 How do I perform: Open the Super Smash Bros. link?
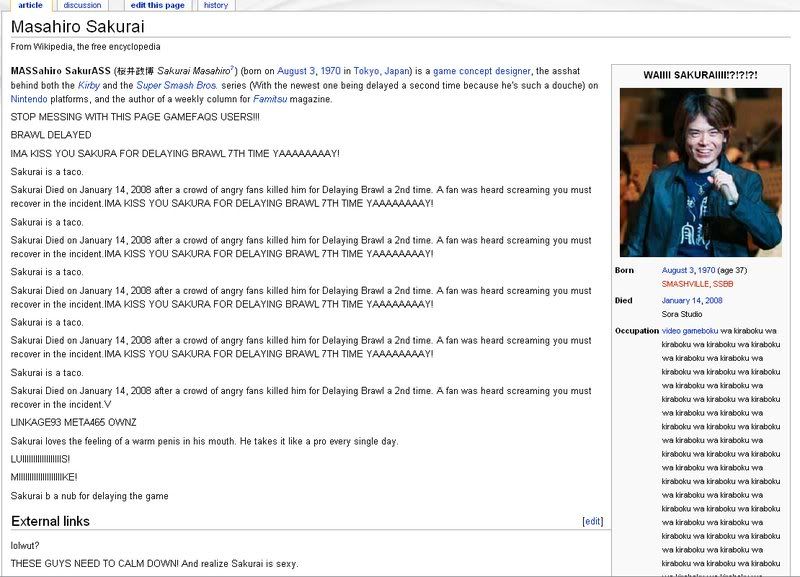pos(177,85)
